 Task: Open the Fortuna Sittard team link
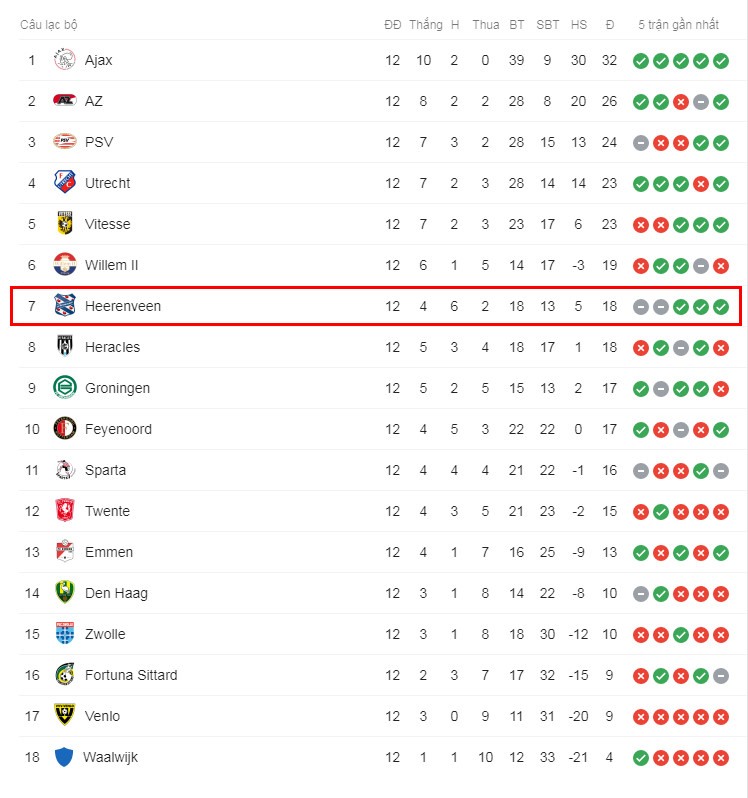131,675
